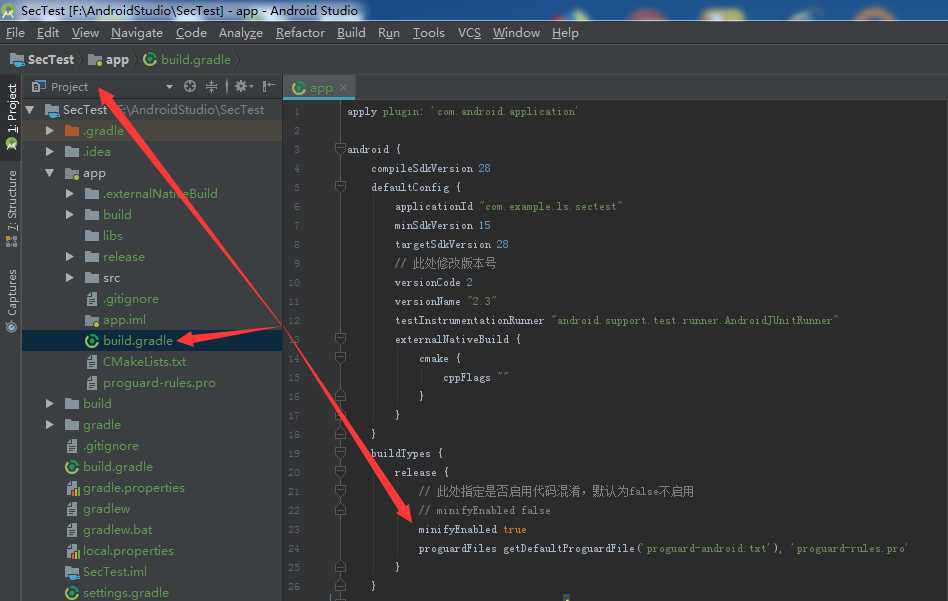The width and height of the screenshot is (948, 601).
Task: Open the Project view dropdown
Action: pos(169,87)
